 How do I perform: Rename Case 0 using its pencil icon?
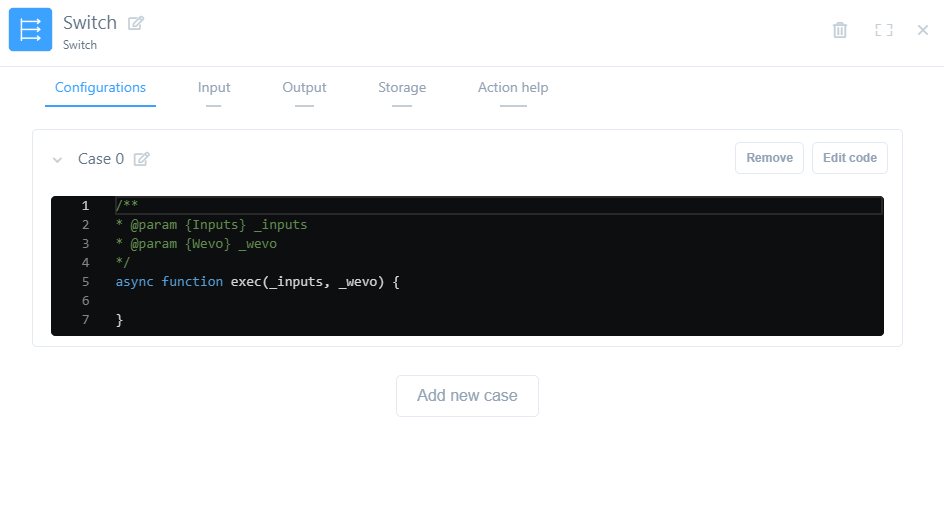142,159
